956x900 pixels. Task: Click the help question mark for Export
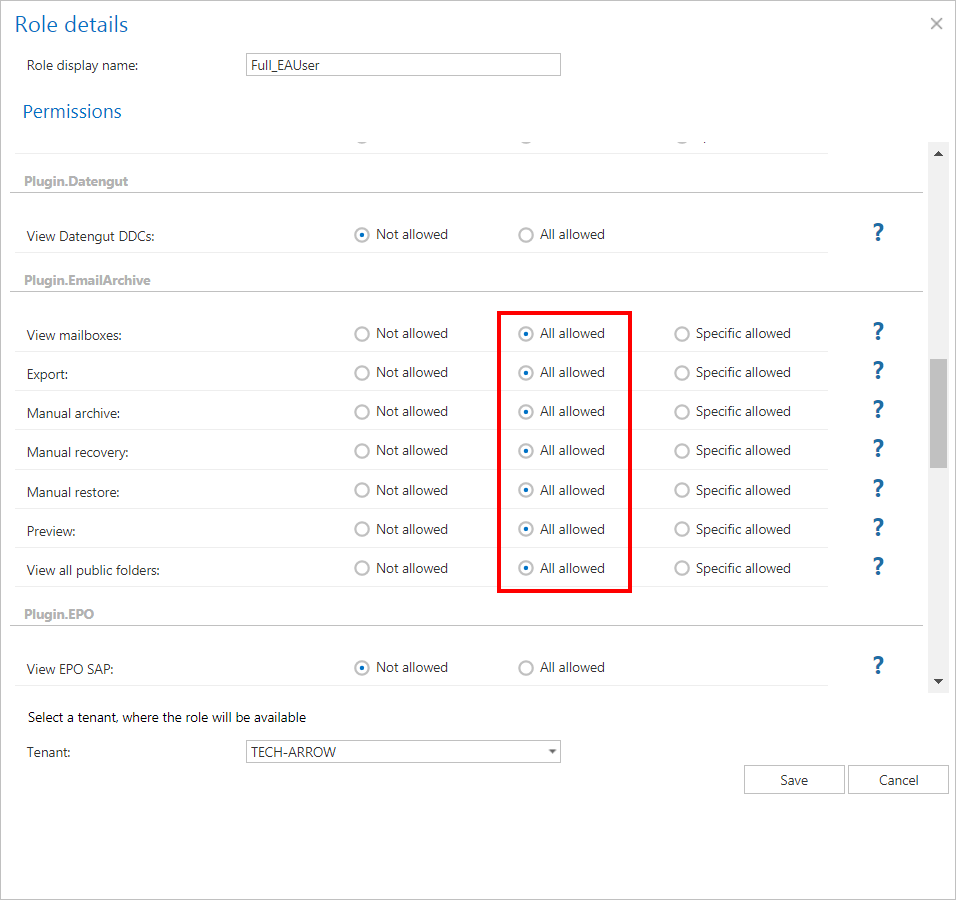tap(878, 371)
